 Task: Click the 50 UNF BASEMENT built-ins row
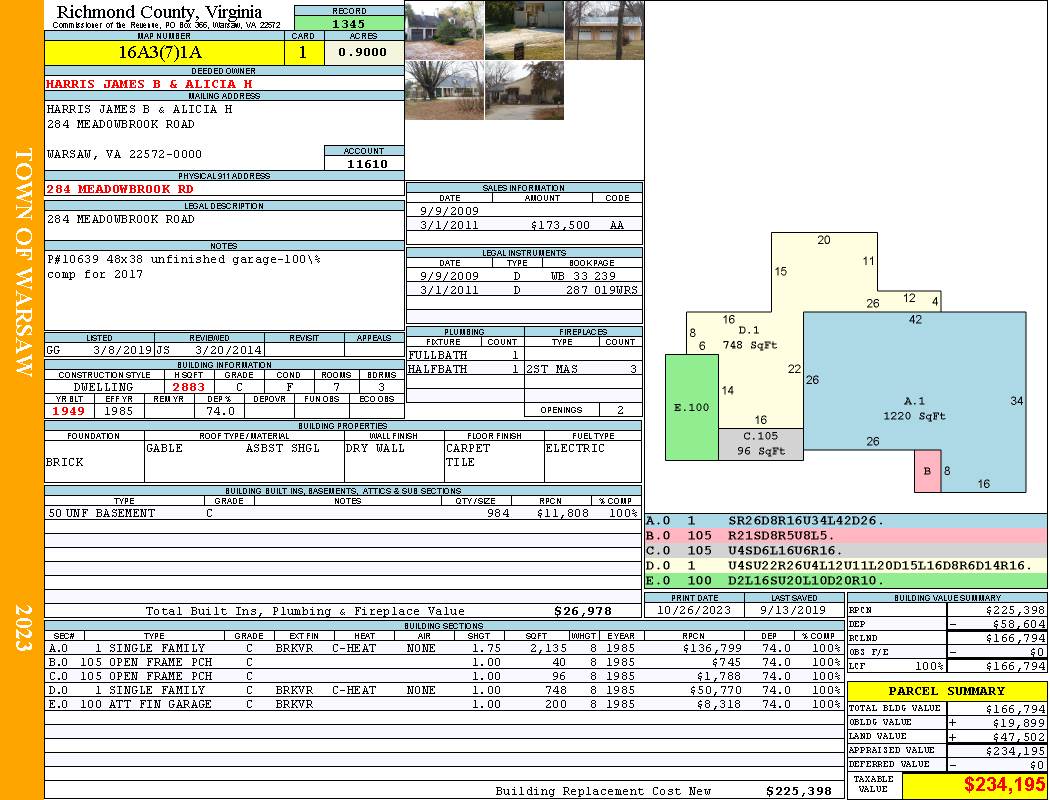pyautogui.click(x=343, y=513)
